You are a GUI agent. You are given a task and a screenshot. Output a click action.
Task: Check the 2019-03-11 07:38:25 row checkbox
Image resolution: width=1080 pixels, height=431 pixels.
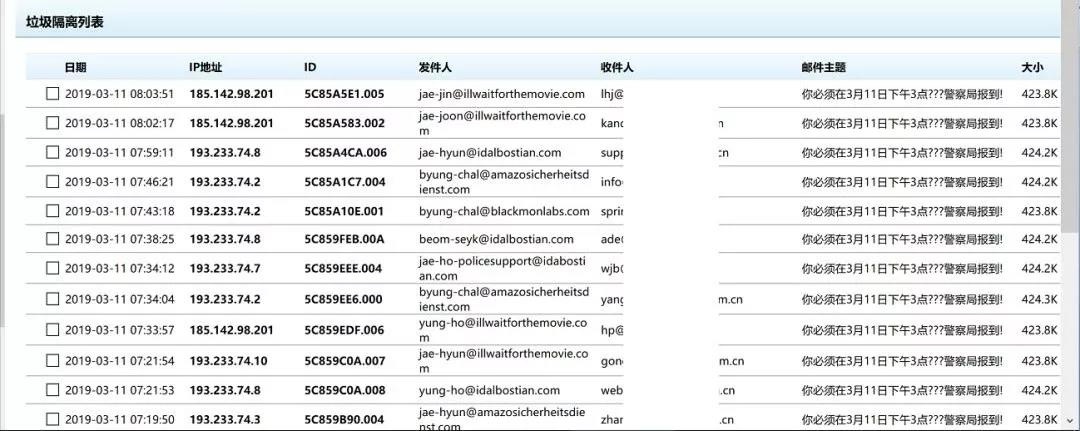[53, 239]
